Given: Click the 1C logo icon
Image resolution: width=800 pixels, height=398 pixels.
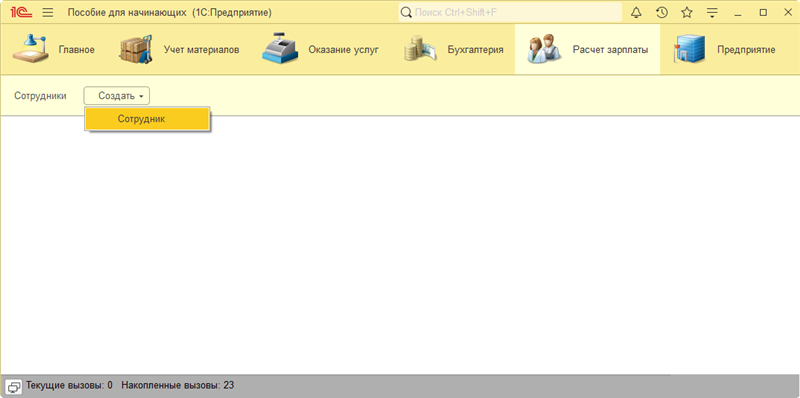Looking at the screenshot, I should (21, 13).
